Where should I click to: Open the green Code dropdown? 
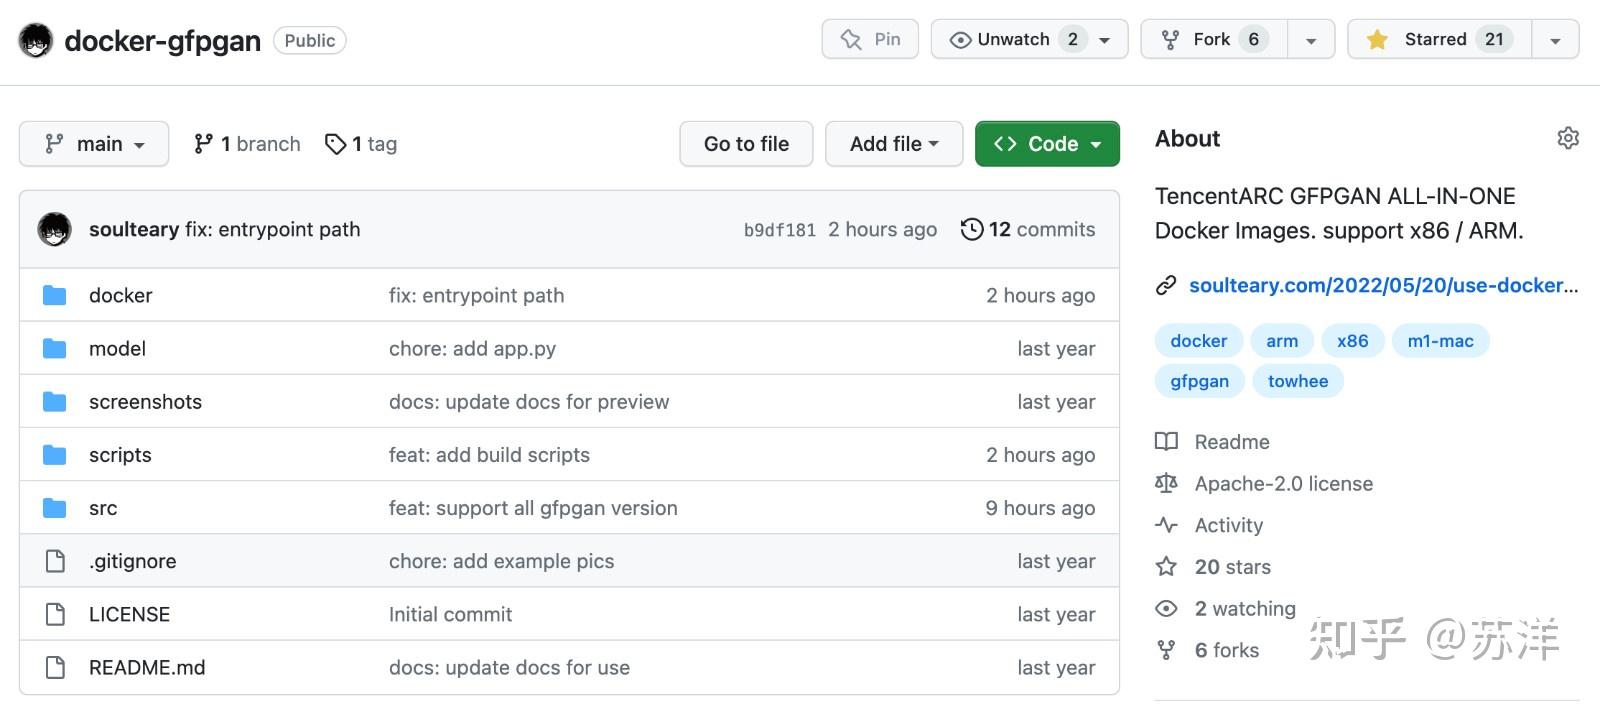coord(1046,144)
